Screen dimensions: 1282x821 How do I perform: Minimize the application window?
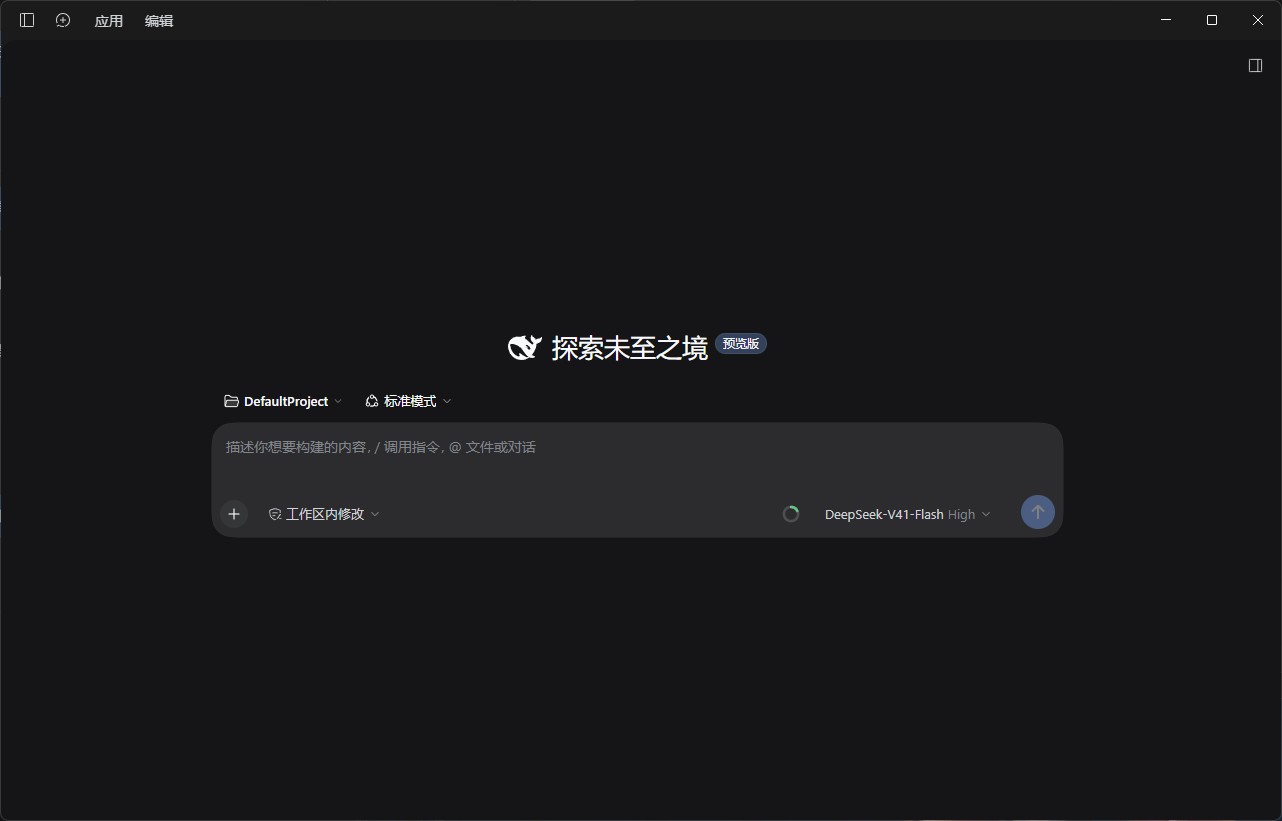point(1166,20)
